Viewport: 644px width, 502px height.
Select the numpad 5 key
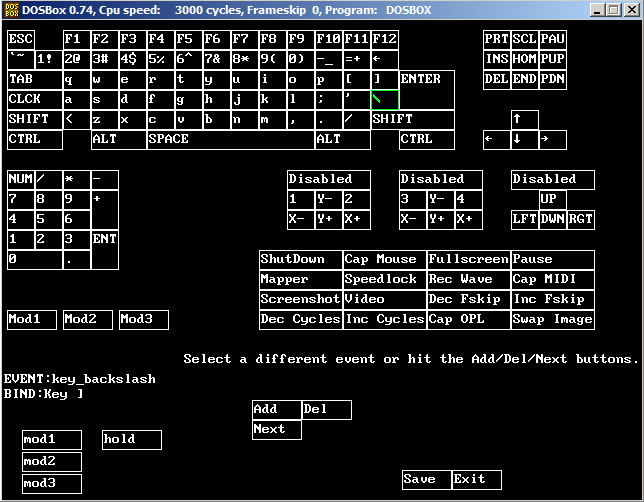(x=49, y=219)
